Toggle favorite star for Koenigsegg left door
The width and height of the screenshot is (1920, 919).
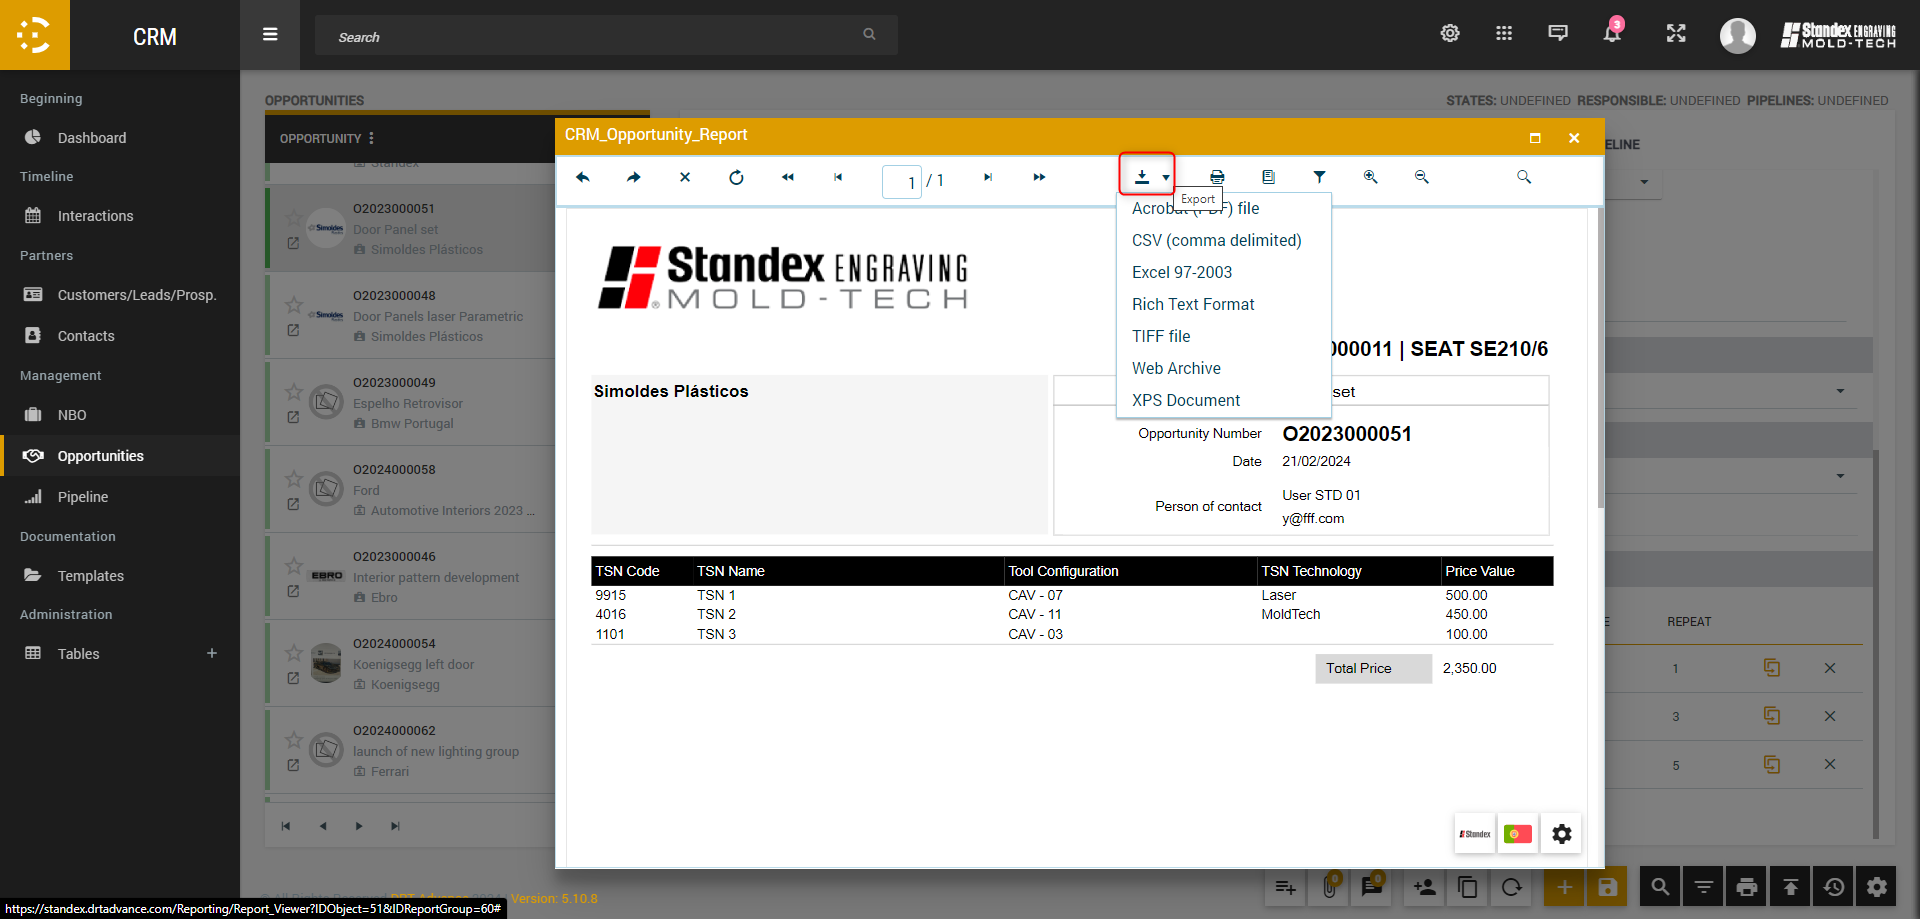[x=293, y=653]
